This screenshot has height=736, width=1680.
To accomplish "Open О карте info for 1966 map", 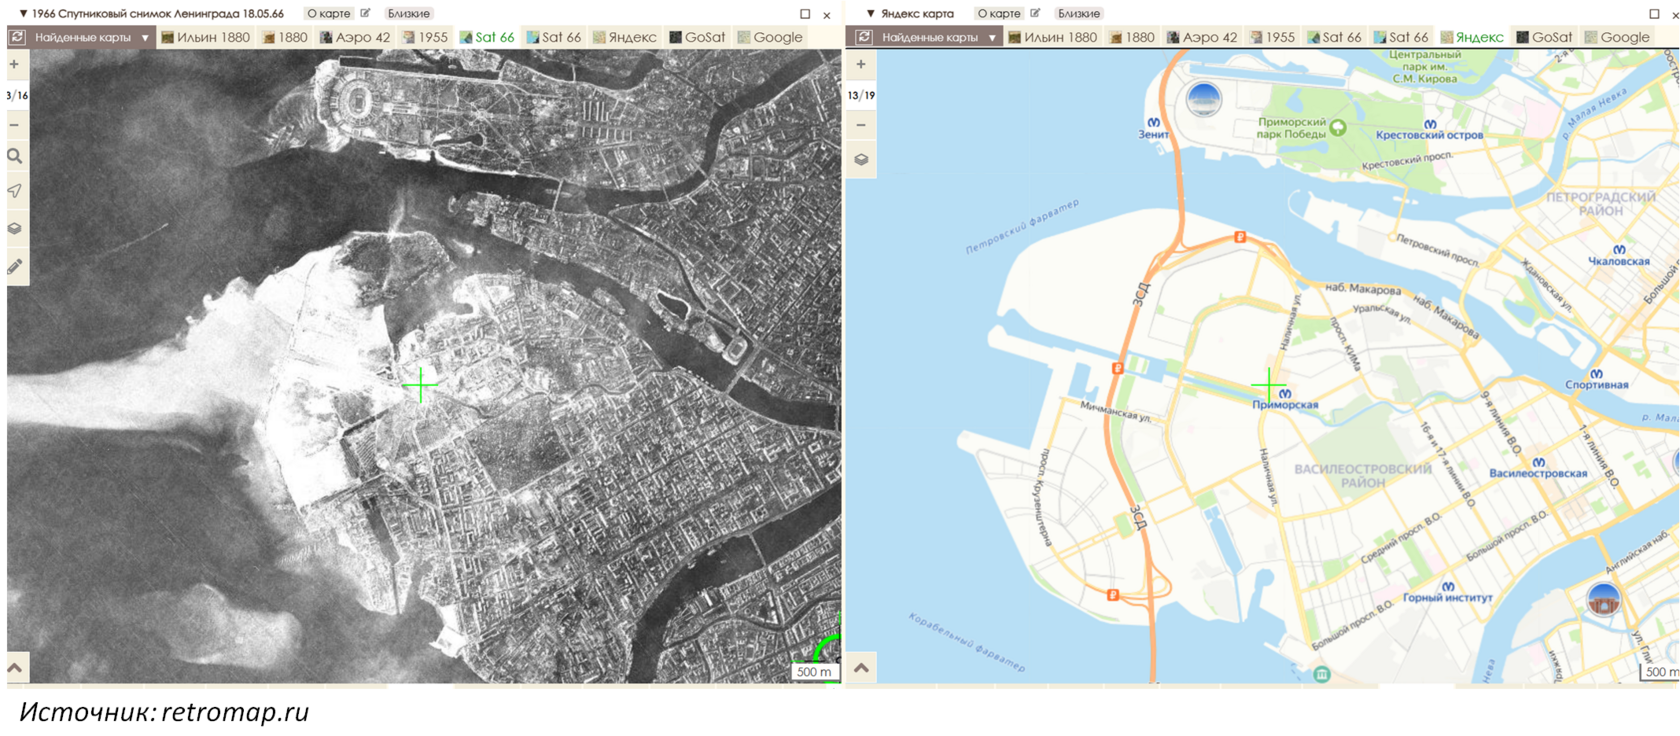I will point(328,13).
